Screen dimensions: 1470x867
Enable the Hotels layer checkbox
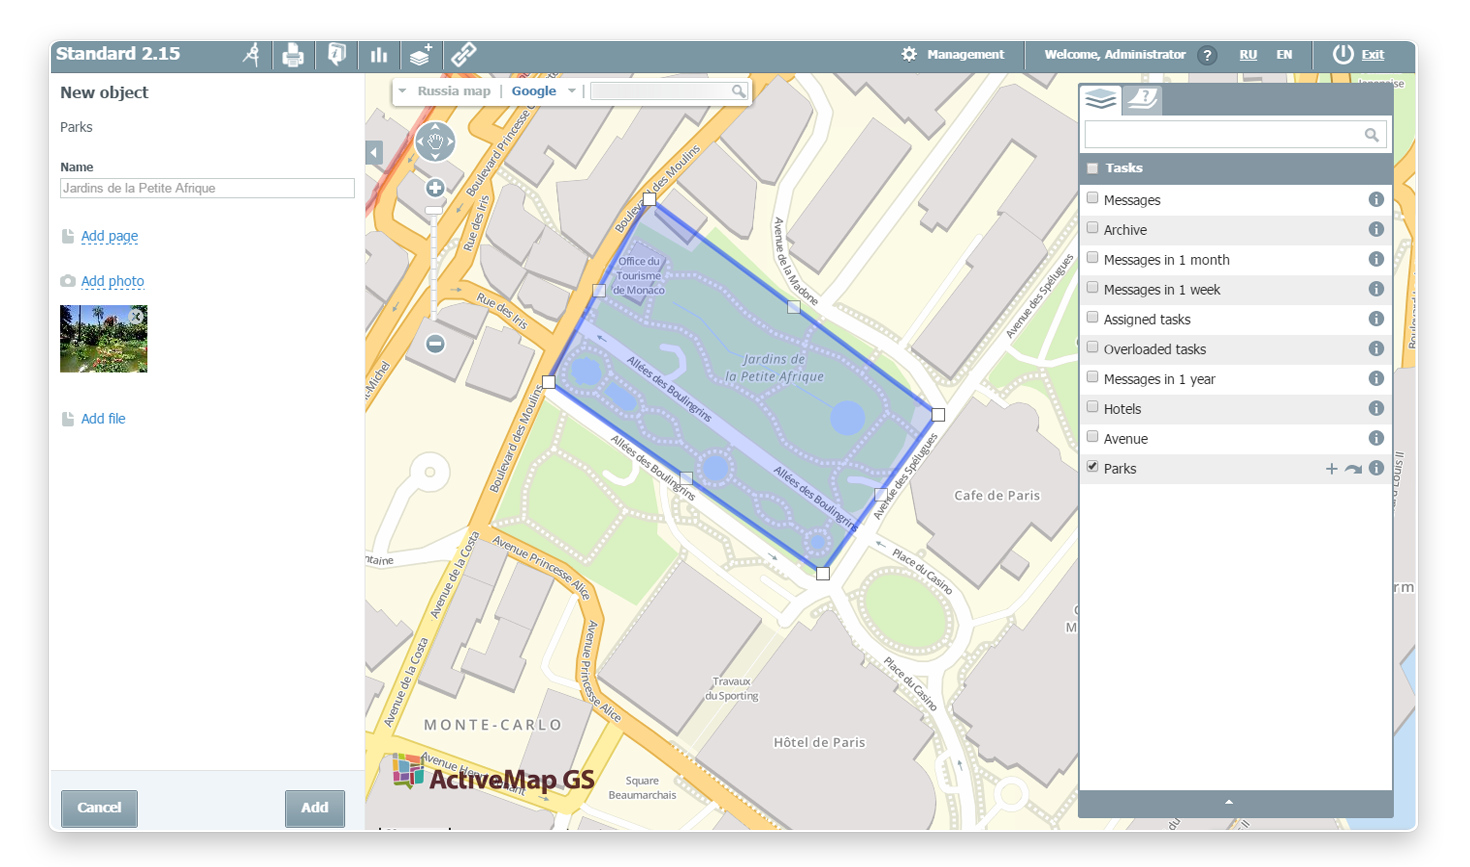tap(1093, 408)
